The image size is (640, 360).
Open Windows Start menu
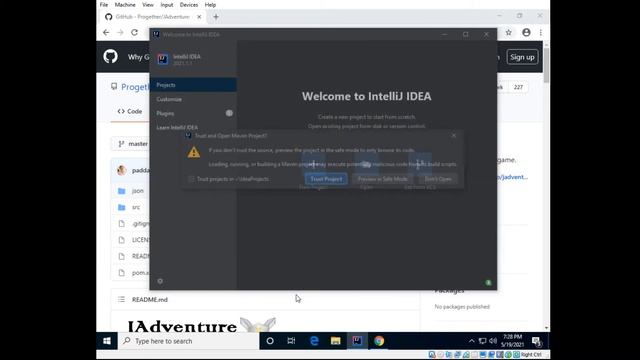(107, 341)
